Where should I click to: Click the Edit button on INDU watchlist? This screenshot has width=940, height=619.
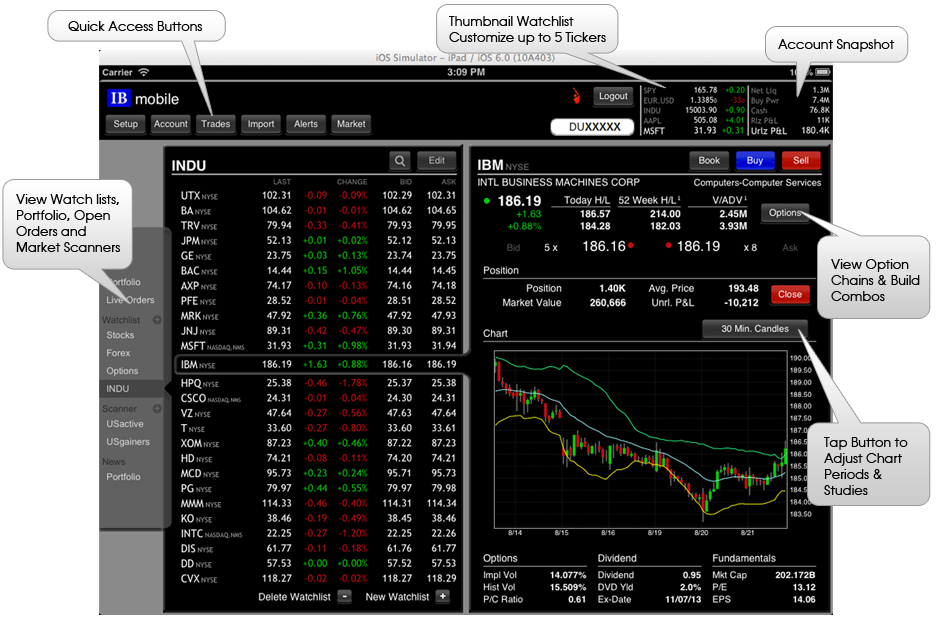tap(436, 161)
